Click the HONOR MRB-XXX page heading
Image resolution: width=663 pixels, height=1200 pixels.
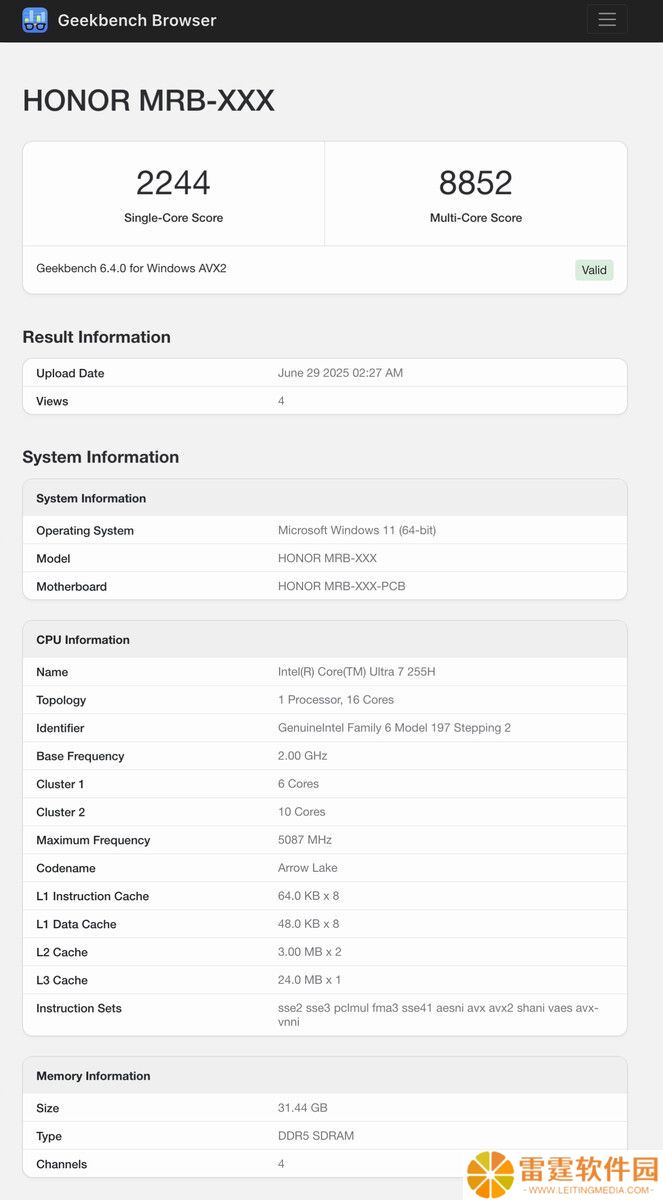coord(148,100)
